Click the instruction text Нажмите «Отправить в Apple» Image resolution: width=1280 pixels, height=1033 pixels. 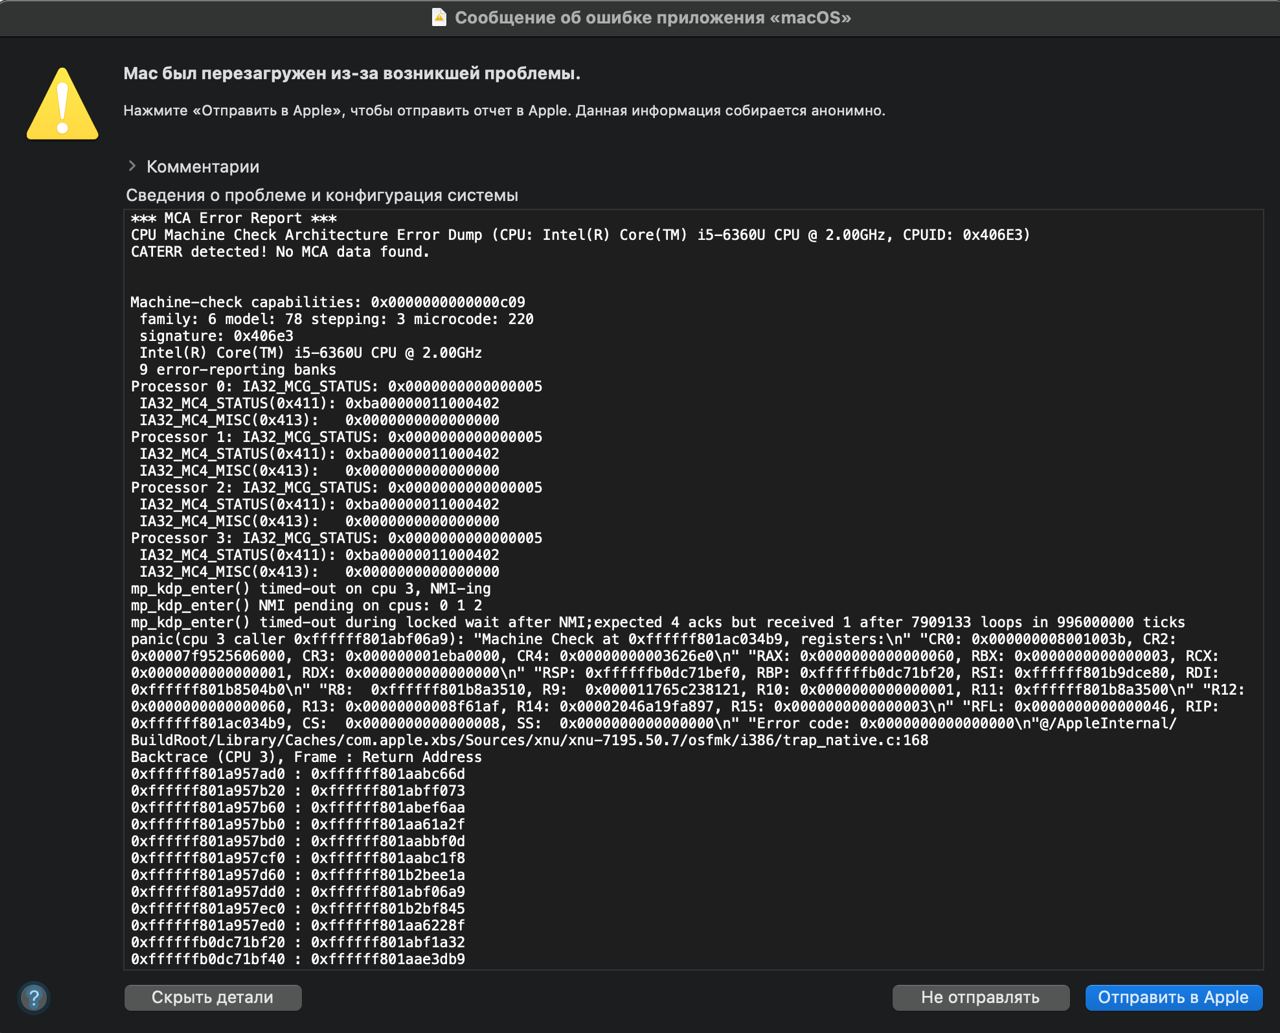[504, 111]
